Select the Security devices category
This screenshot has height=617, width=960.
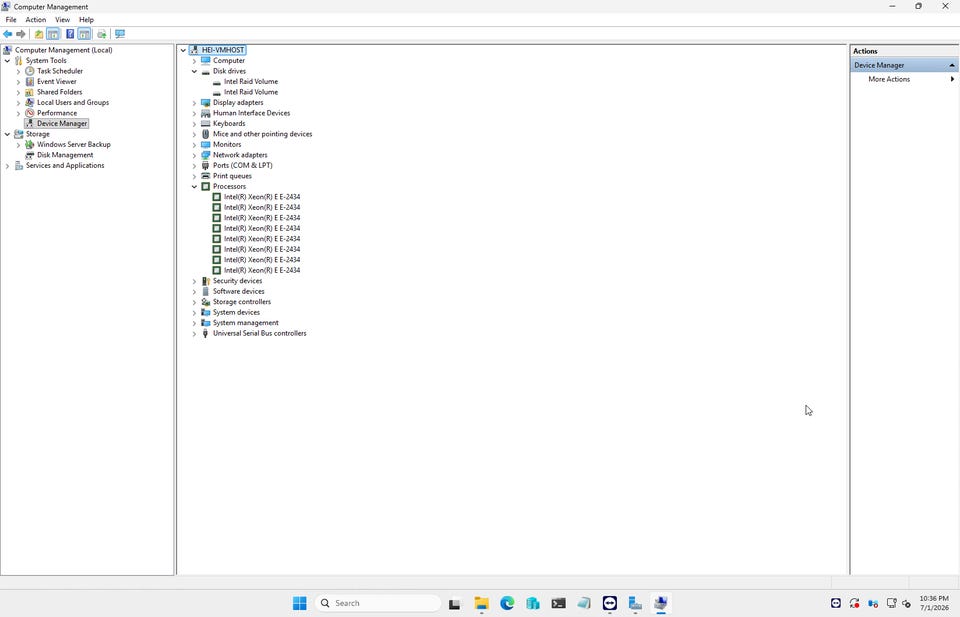pyautogui.click(x=237, y=281)
